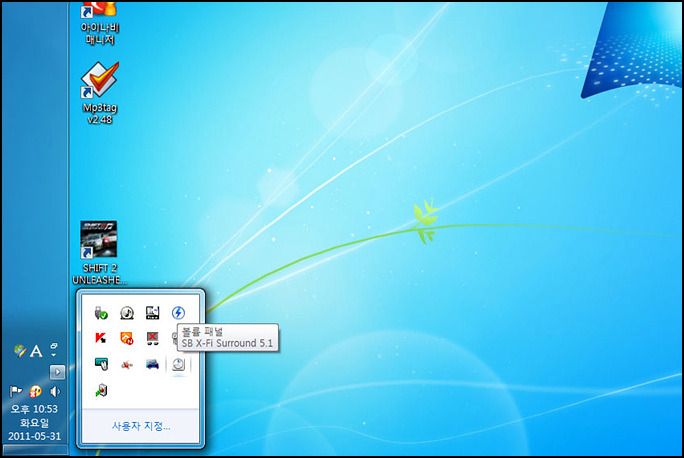Screen dimensions: 684x458
Task: Click the small red scribble tray icon
Action: click(x=127, y=364)
